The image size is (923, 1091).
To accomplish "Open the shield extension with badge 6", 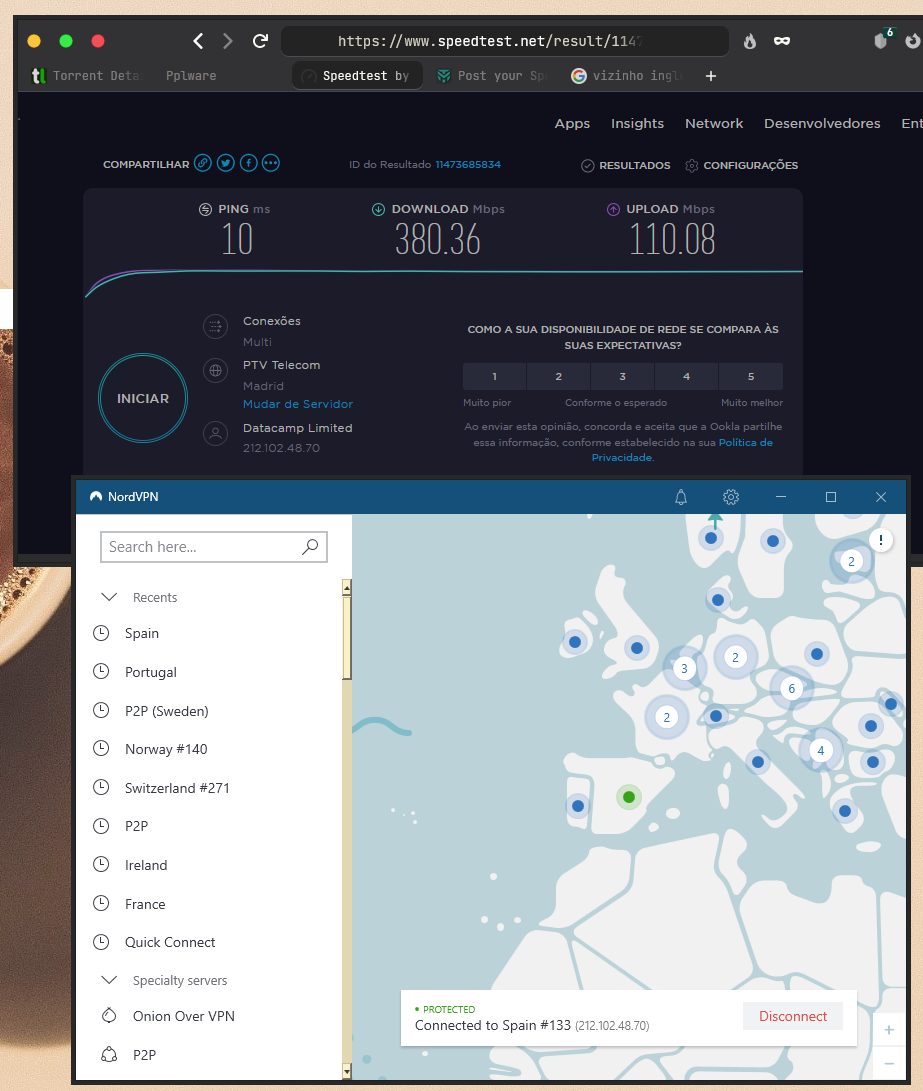I will point(881,40).
